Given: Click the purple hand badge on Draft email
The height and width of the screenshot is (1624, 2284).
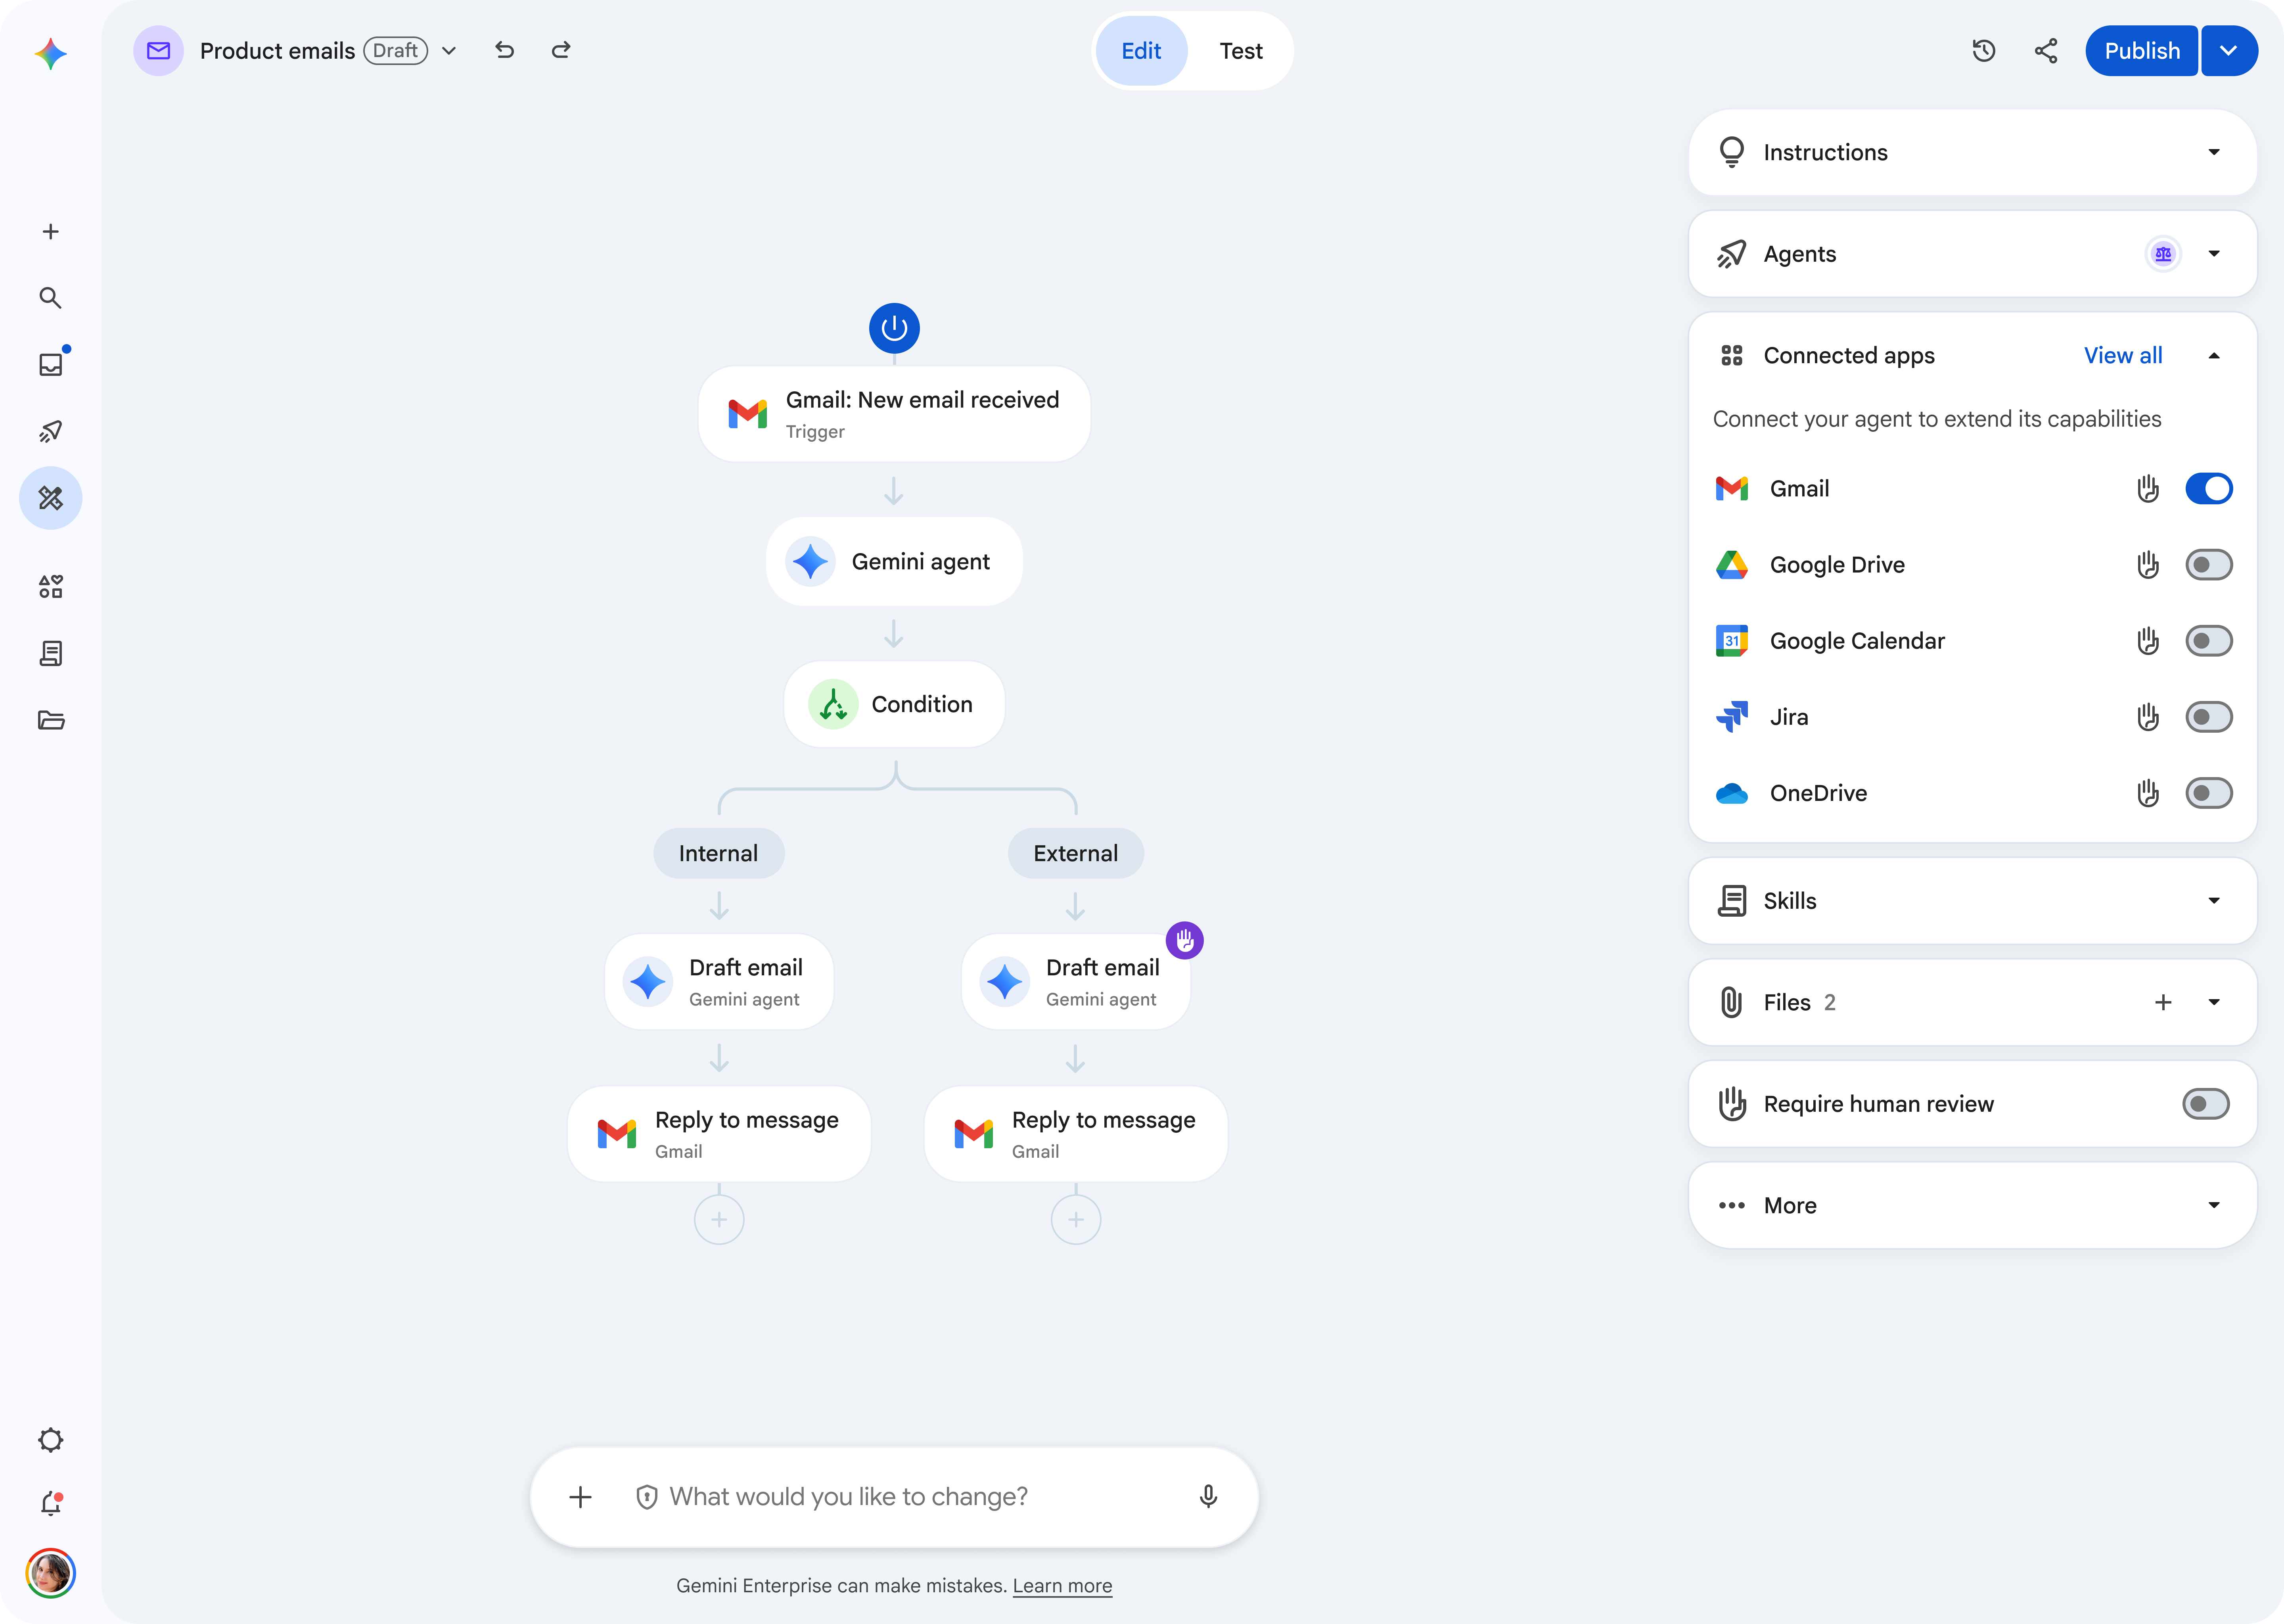Looking at the screenshot, I should click(x=1185, y=940).
